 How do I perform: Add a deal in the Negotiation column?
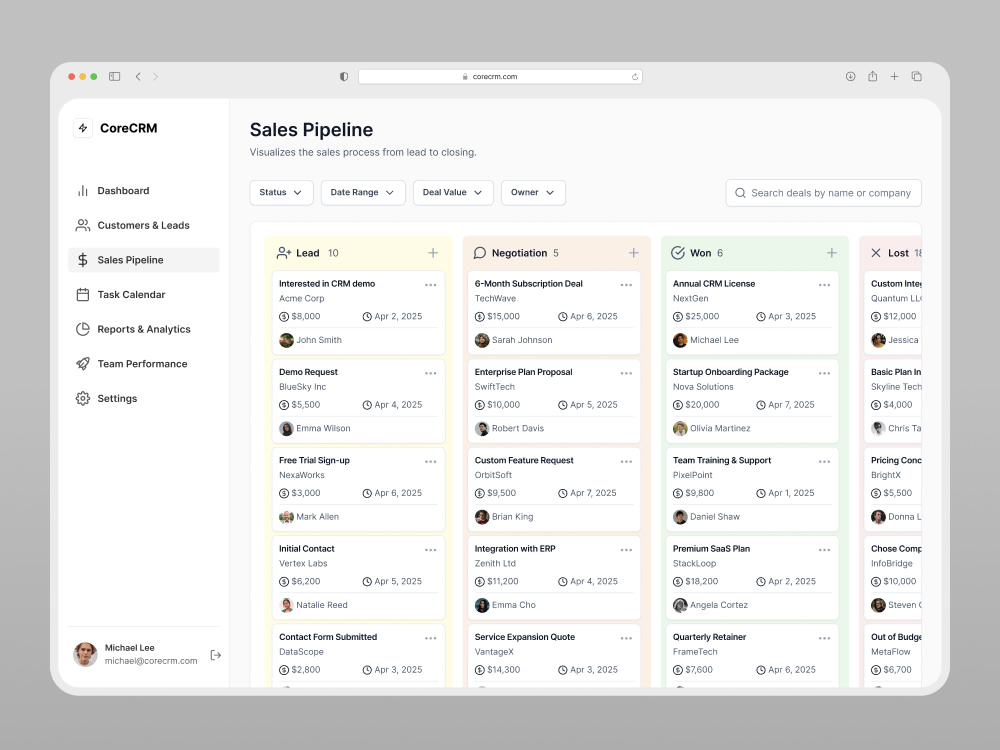point(633,253)
